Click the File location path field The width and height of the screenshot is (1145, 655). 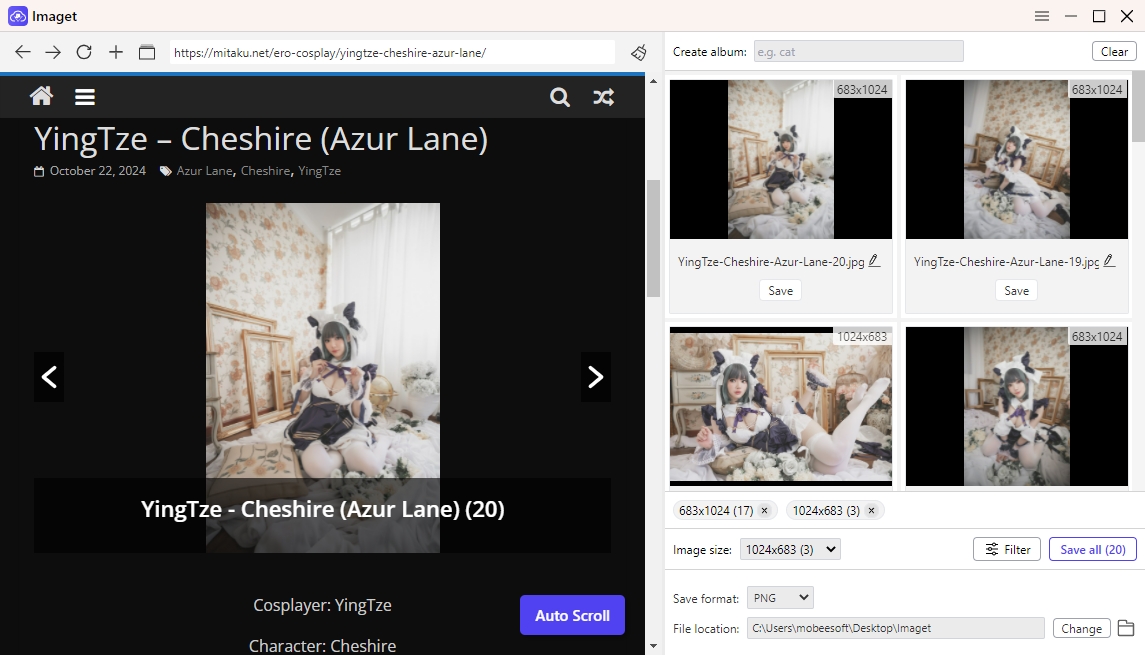pyautogui.click(x=895, y=628)
